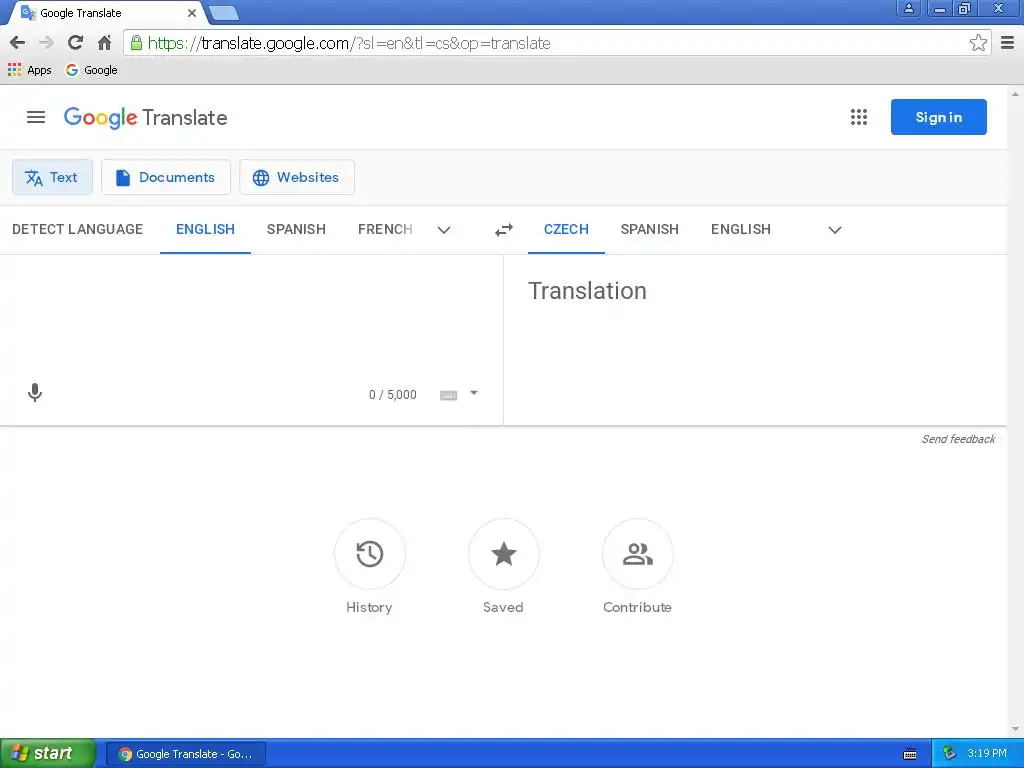
Task: Start voice input with microphone
Action: (x=35, y=392)
